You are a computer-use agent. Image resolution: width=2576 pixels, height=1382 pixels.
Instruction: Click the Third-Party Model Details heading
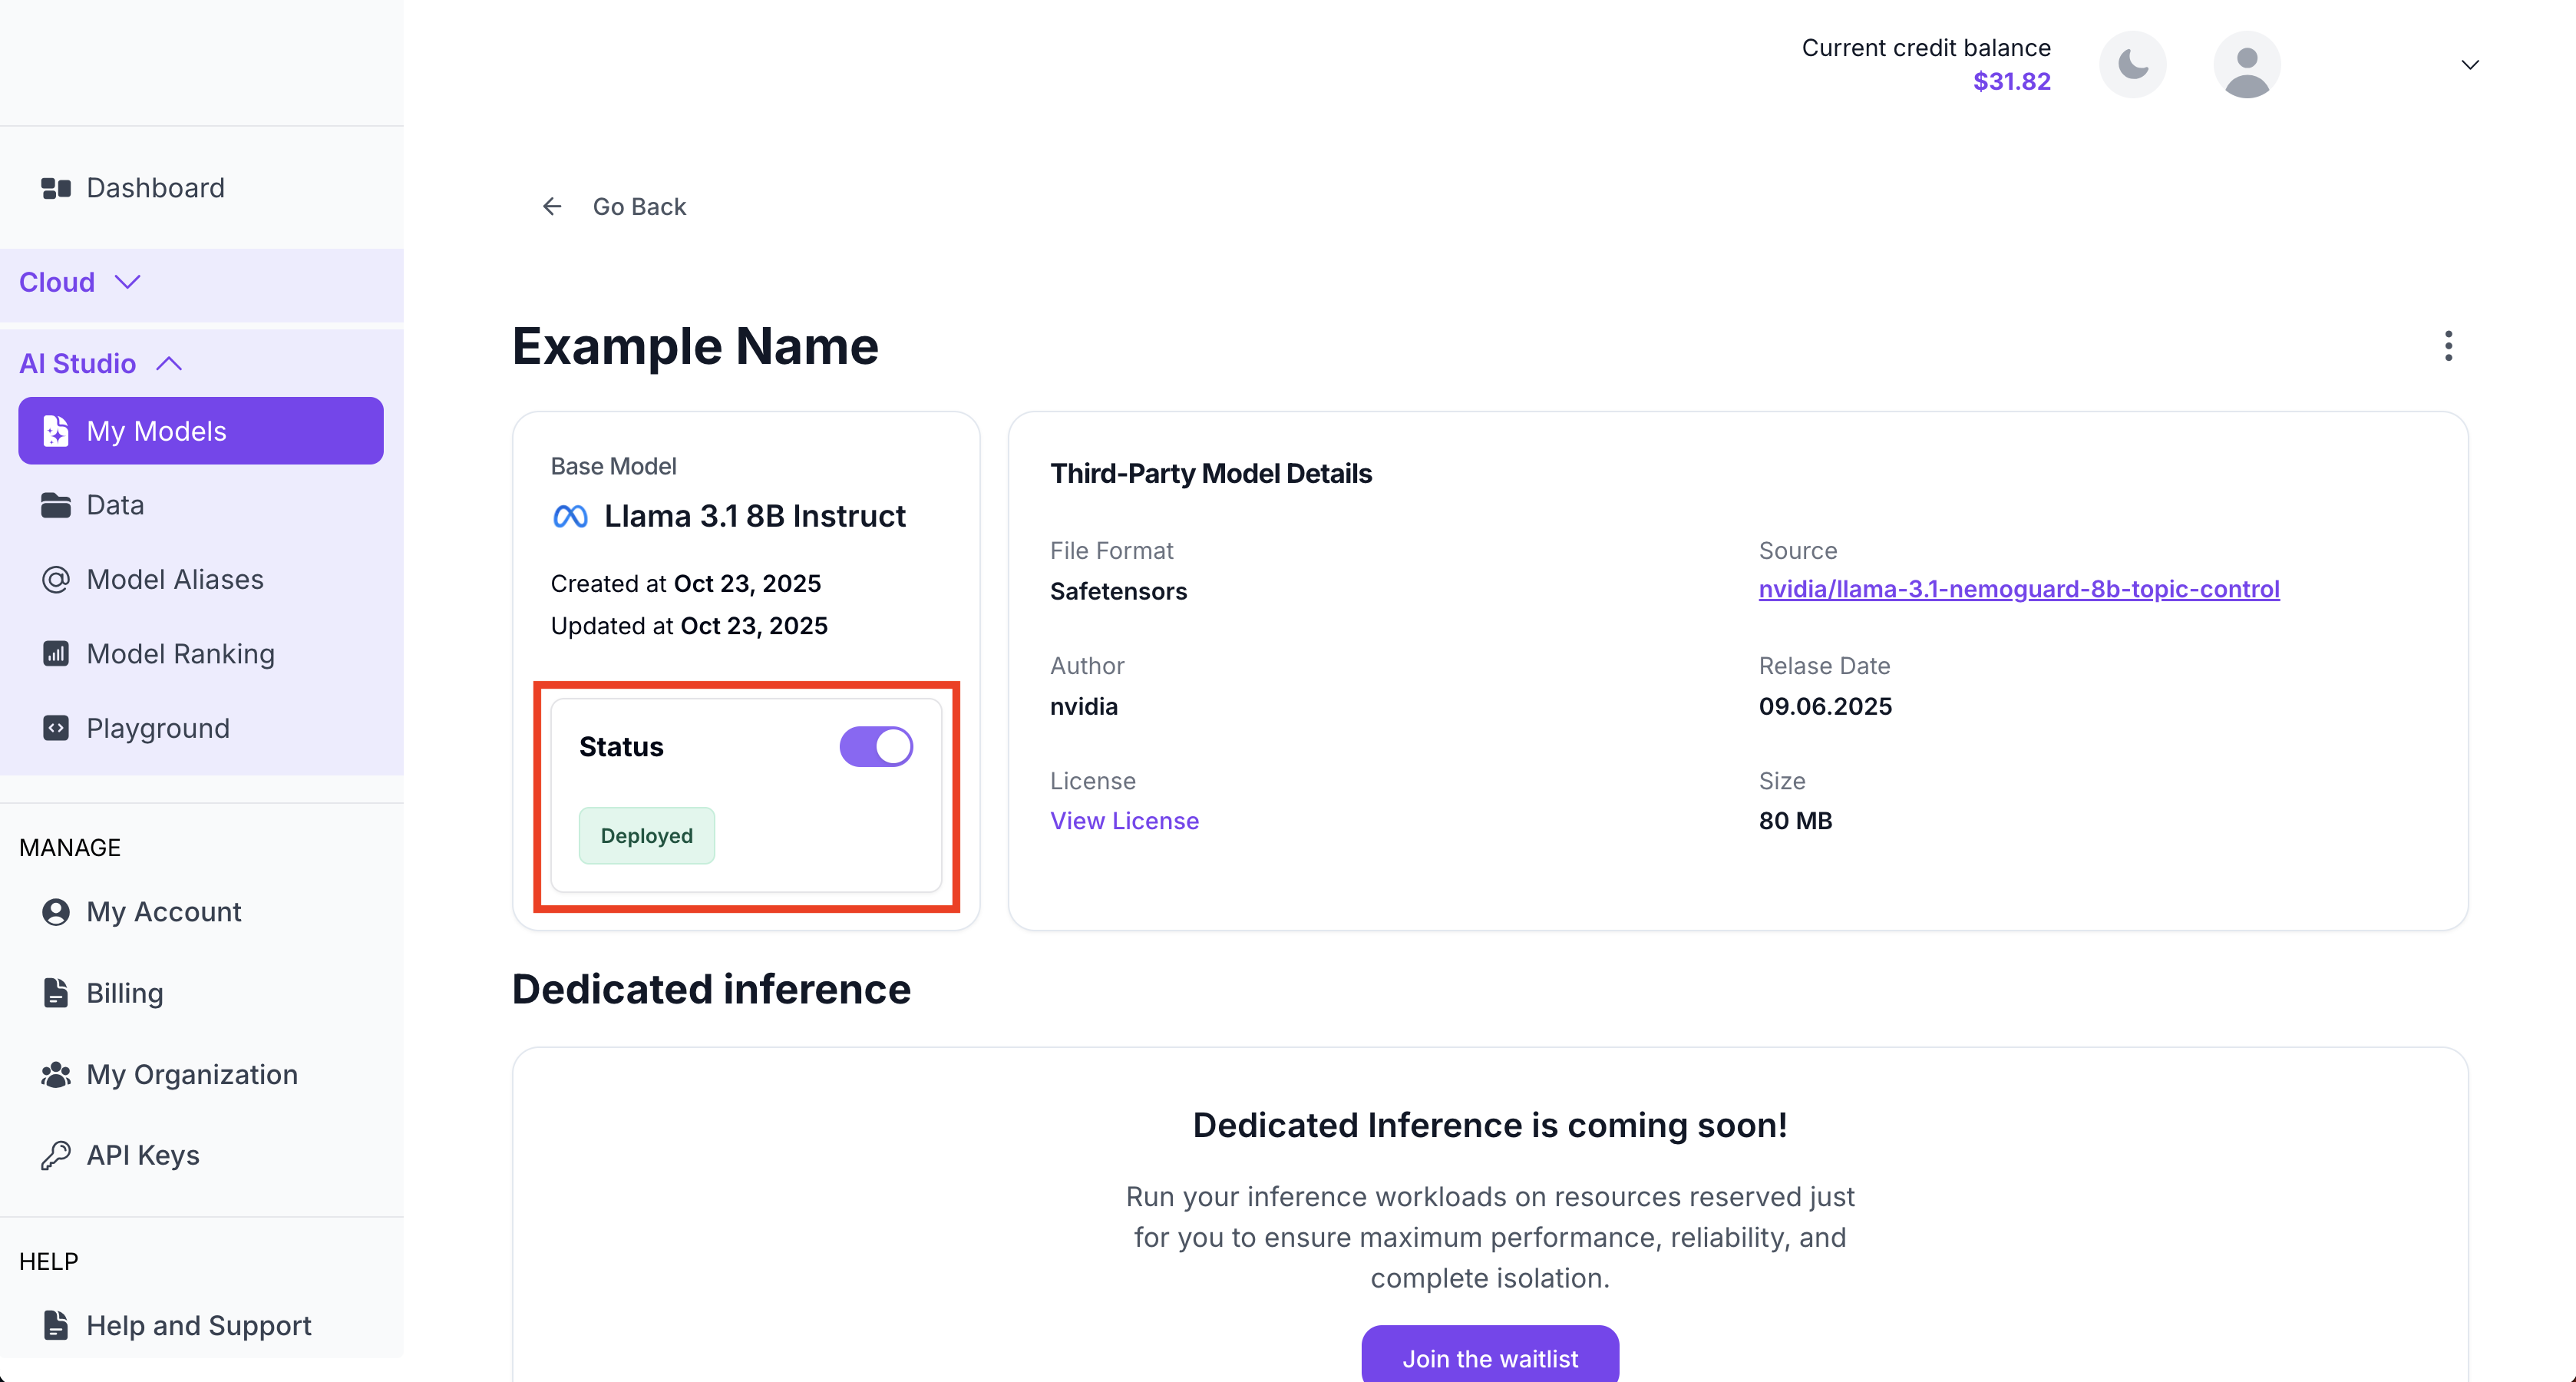(x=1210, y=473)
